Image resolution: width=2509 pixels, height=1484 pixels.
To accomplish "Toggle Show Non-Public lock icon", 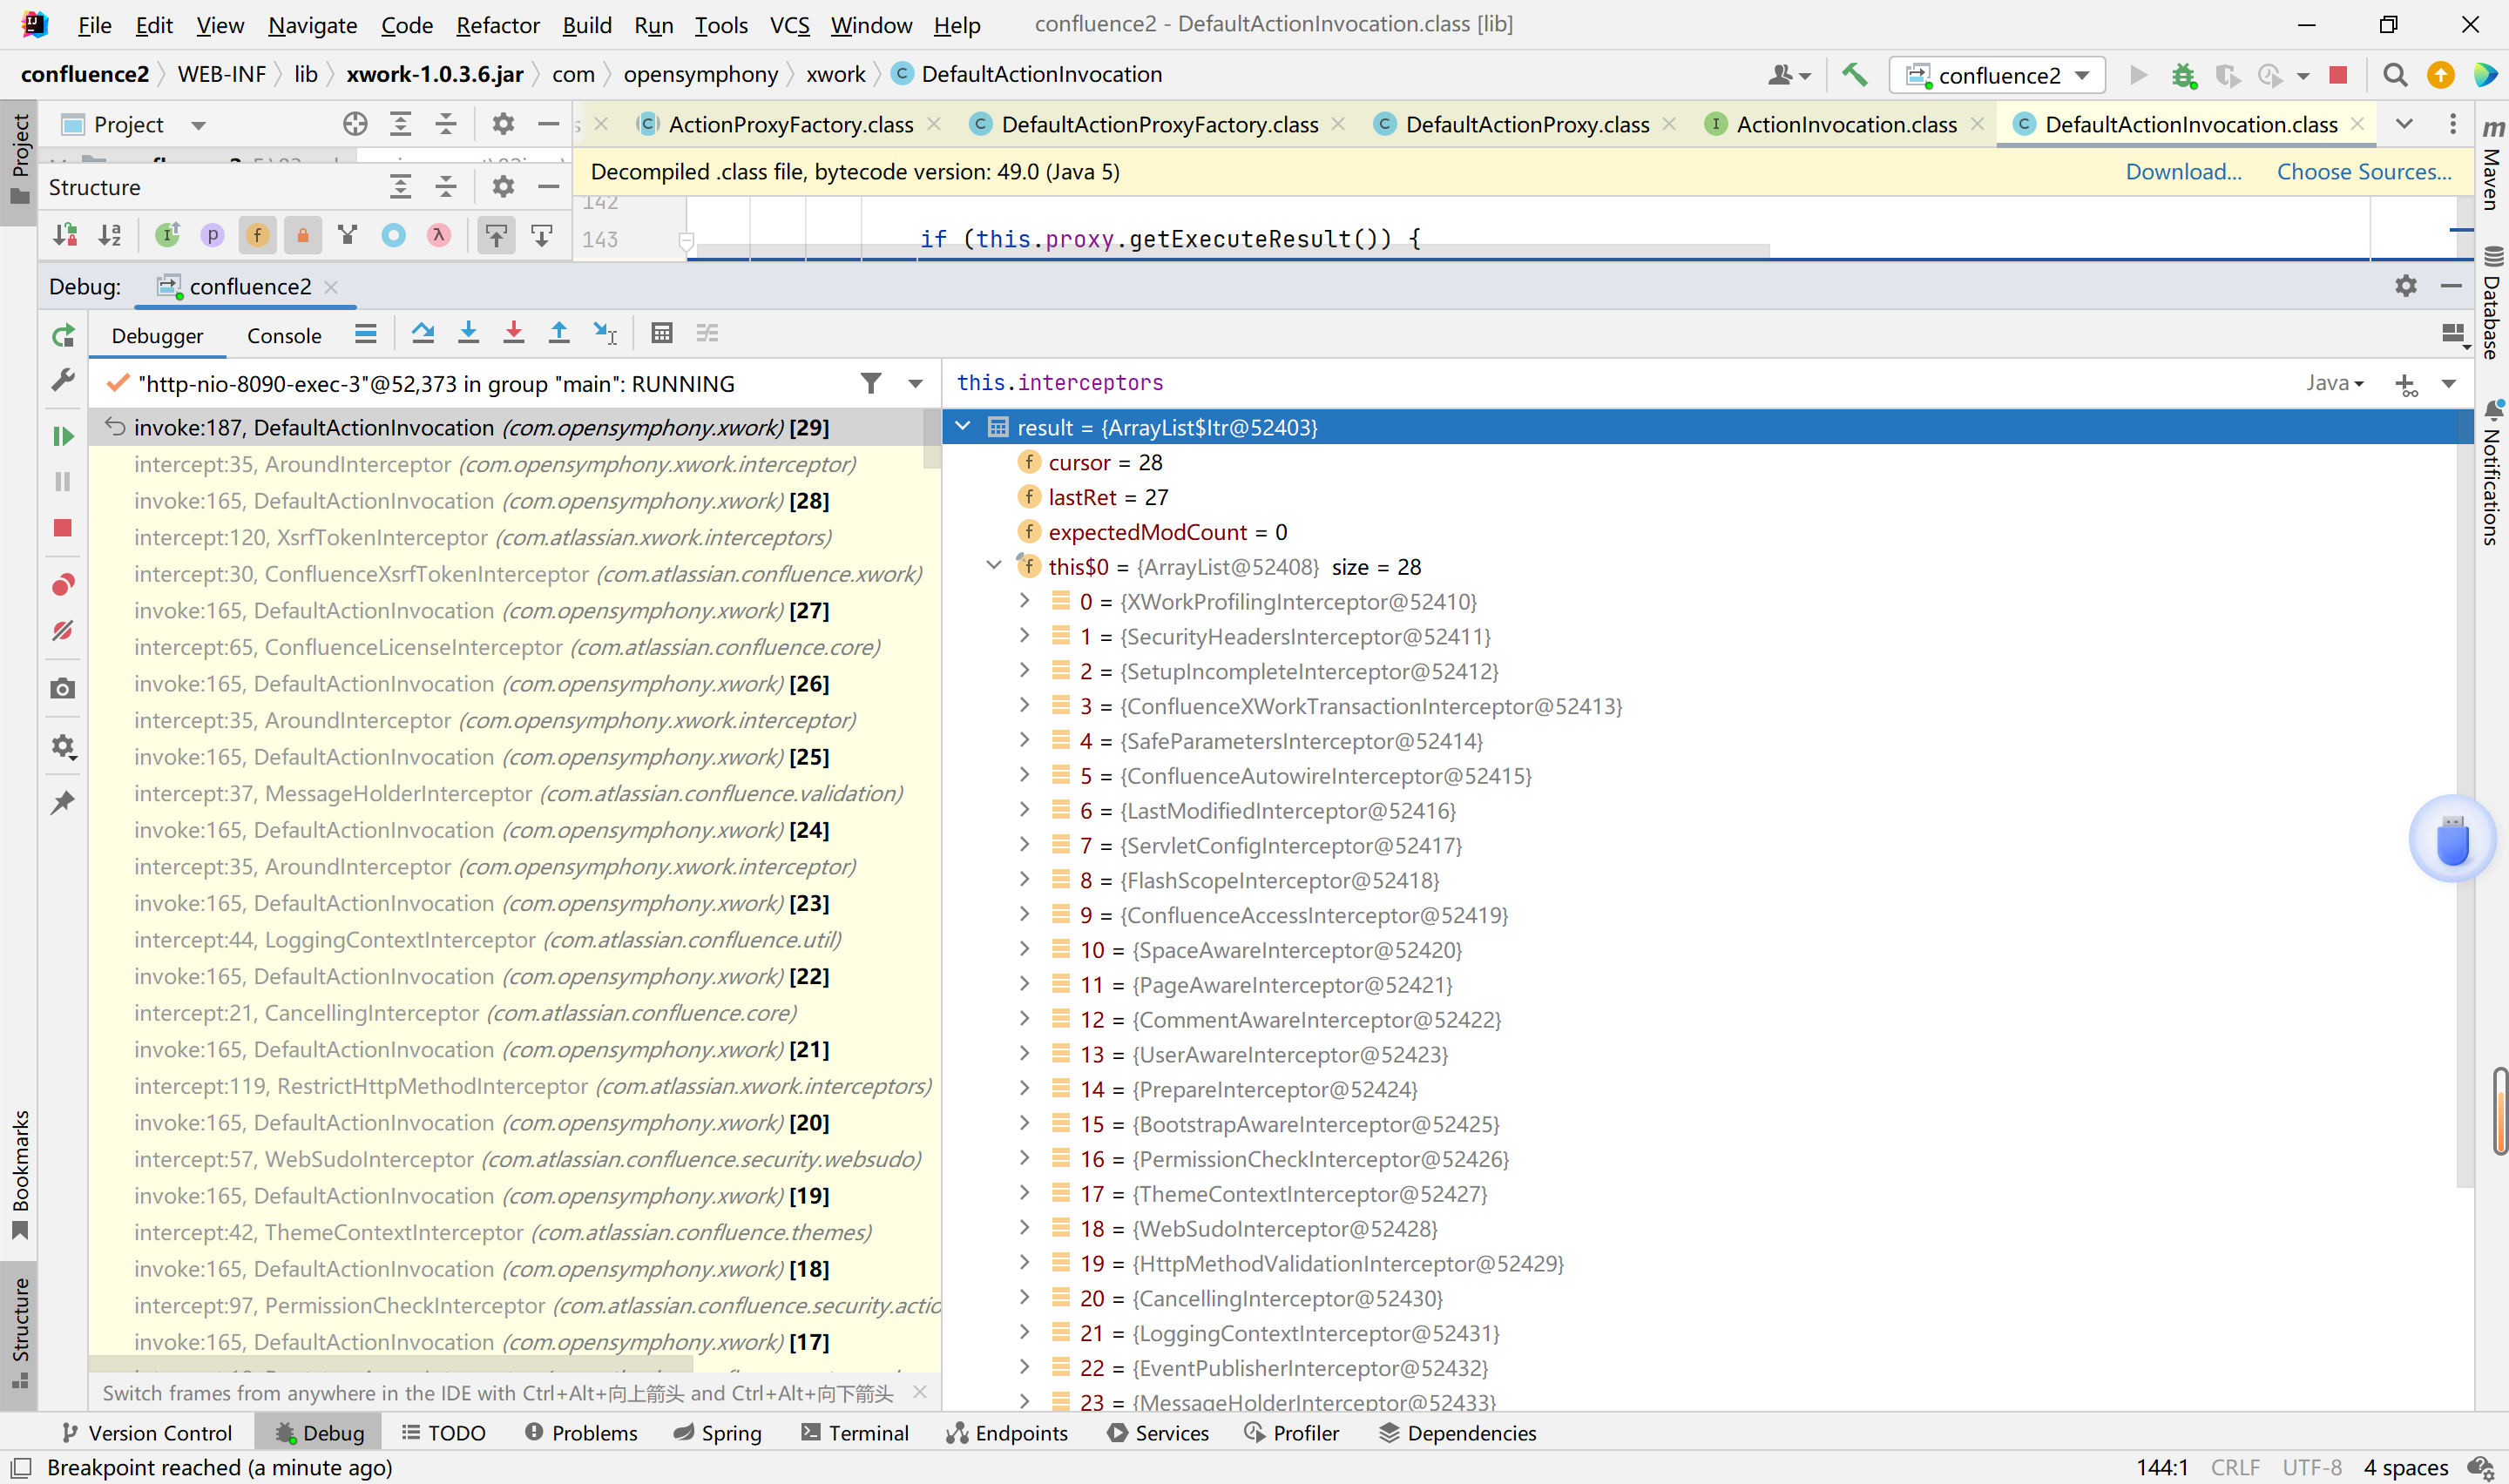I will (x=302, y=235).
